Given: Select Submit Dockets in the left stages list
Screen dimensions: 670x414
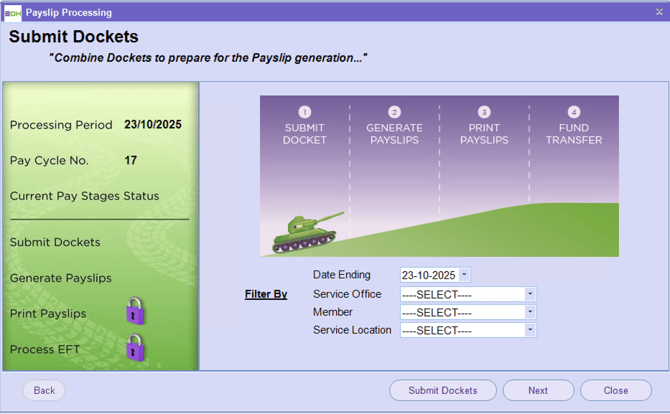Looking at the screenshot, I should click(55, 242).
